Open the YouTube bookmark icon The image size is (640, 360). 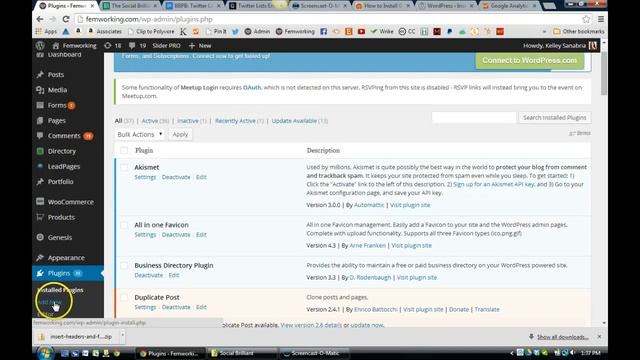pos(361,31)
